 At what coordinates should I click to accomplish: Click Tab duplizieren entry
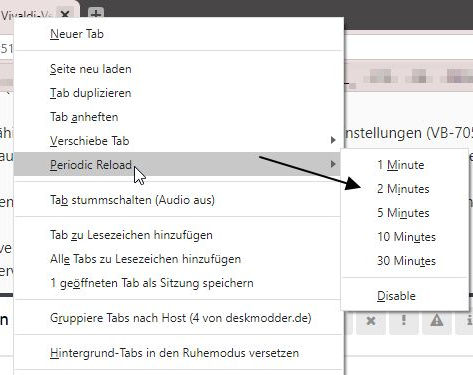pos(179,93)
